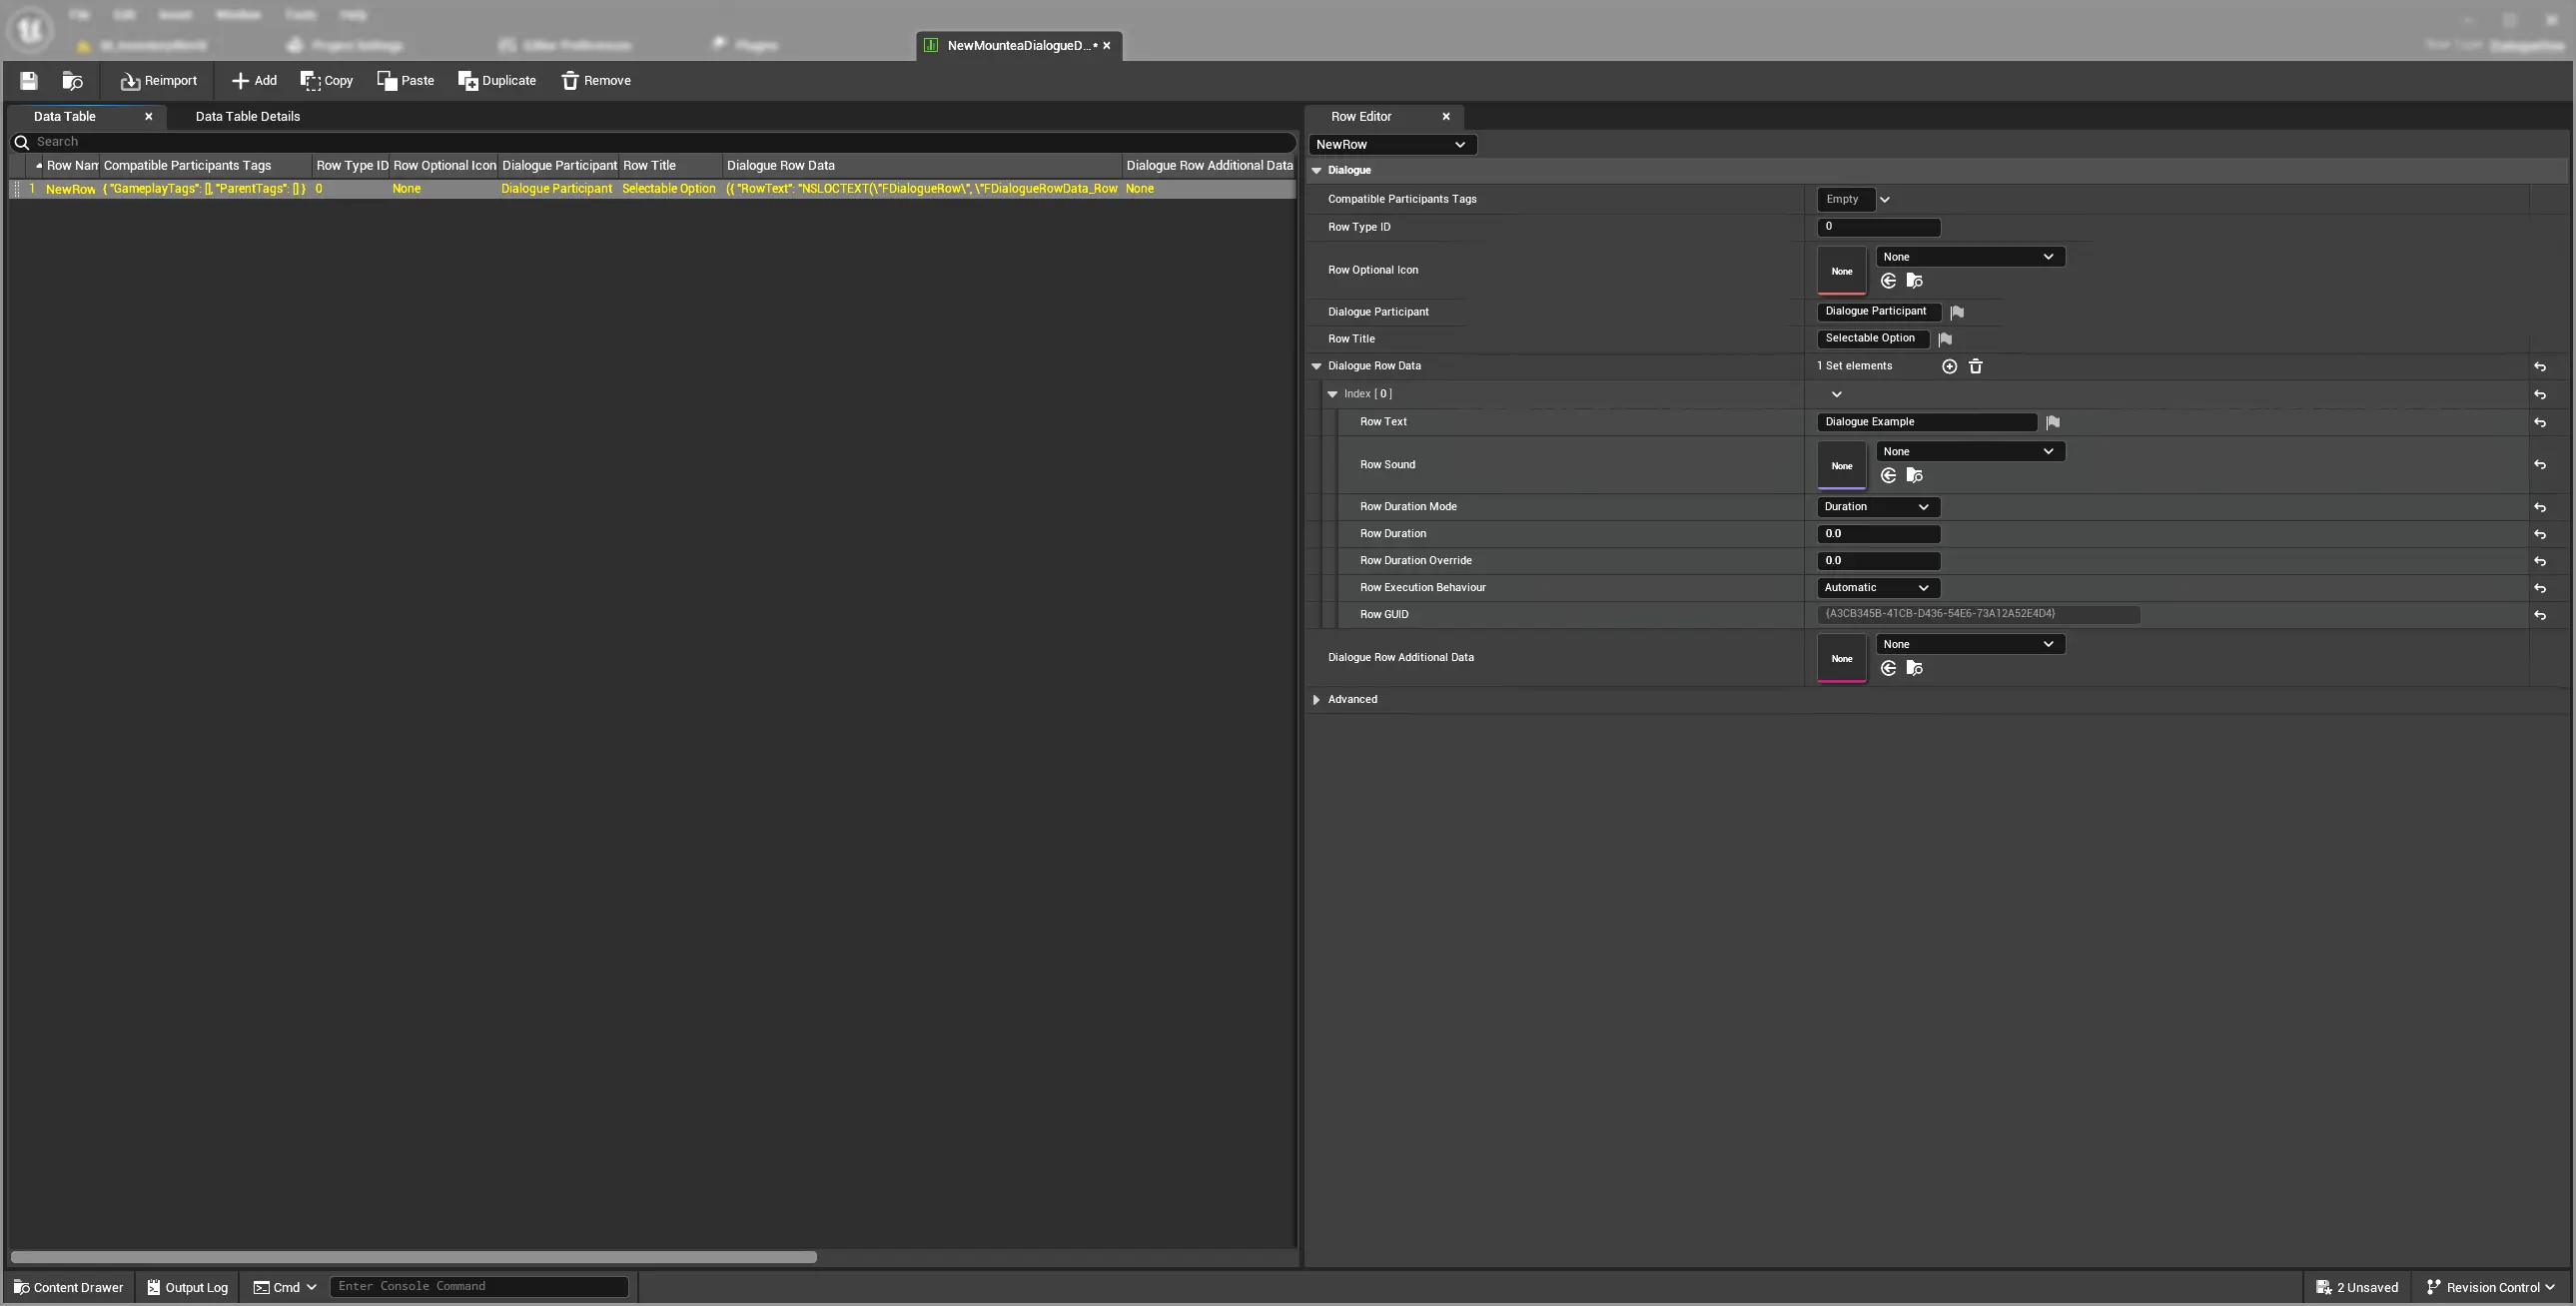Click the Duplicate row toolbar button
This screenshot has height=1306, width=2576.
[x=497, y=81]
